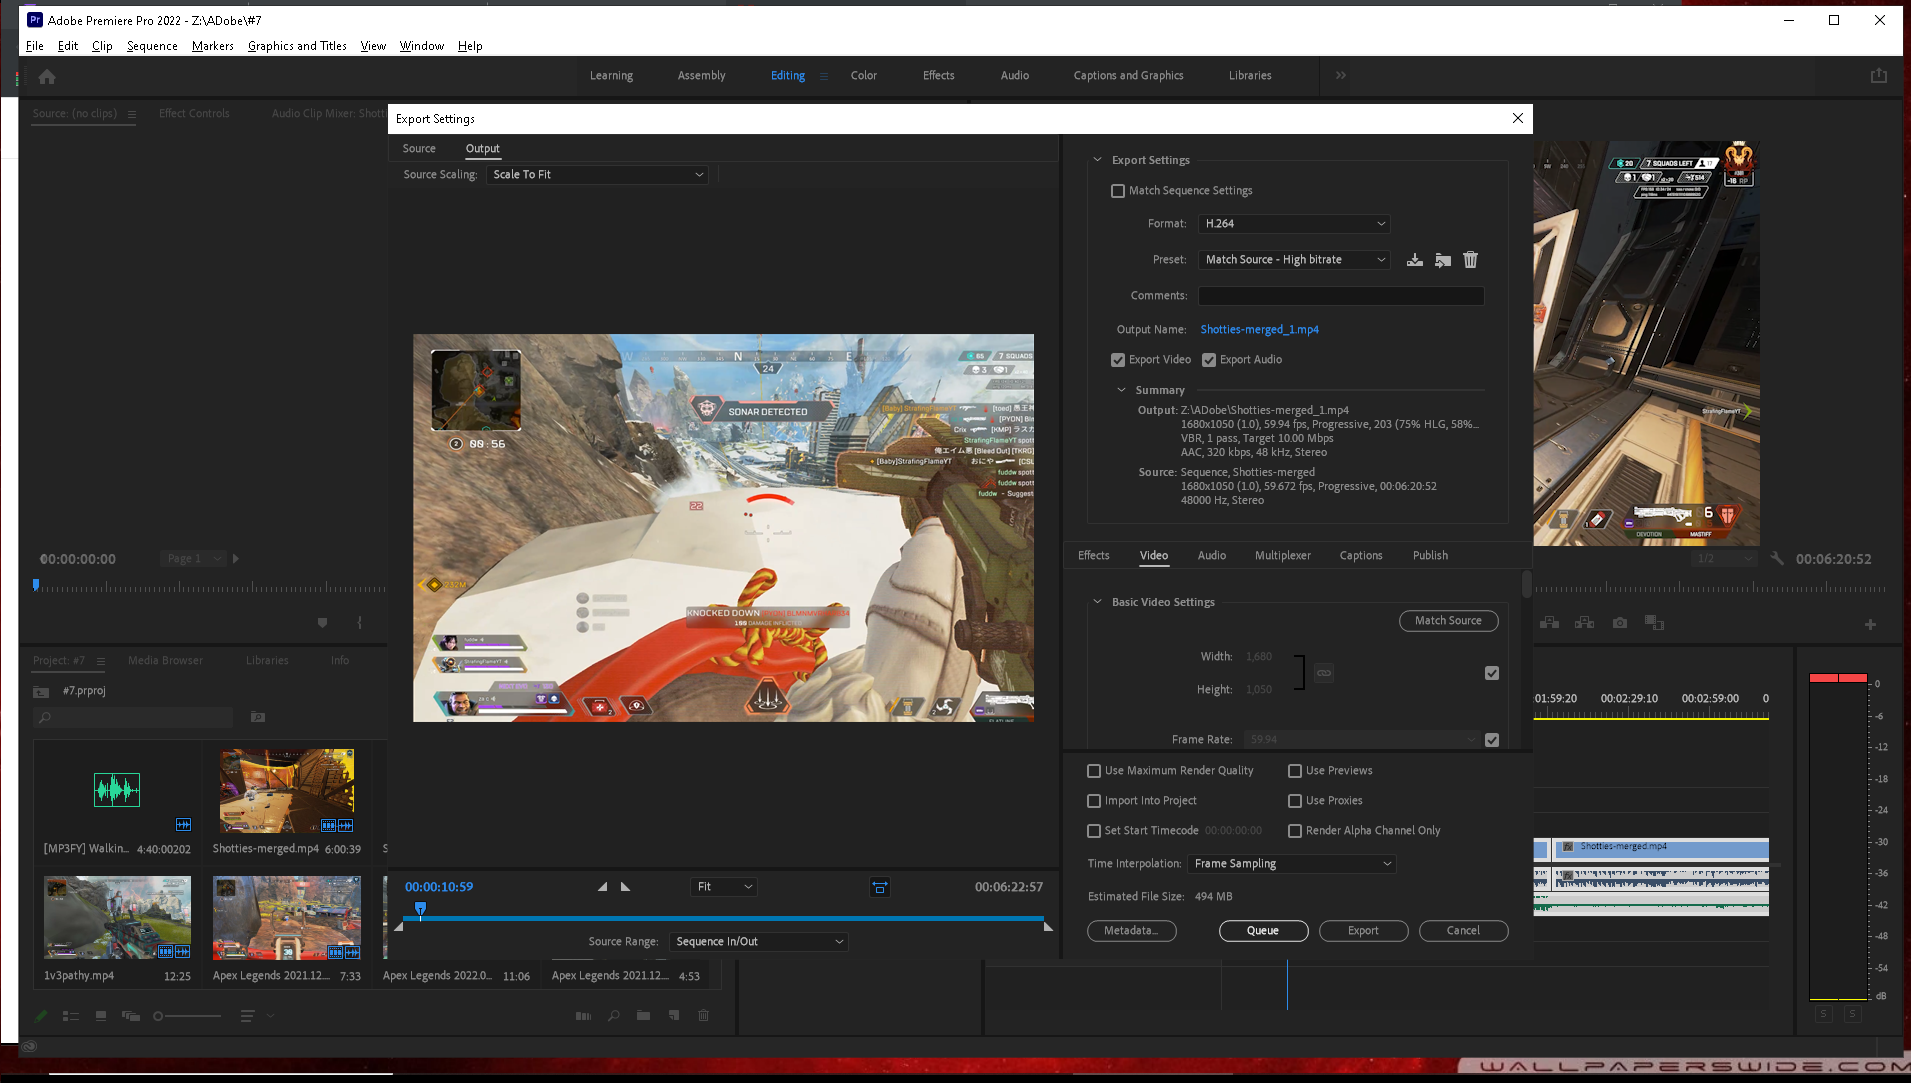Enable Use Maximum Render Quality
This screenshot has height=1083, width=1911.
point(1094,771)
